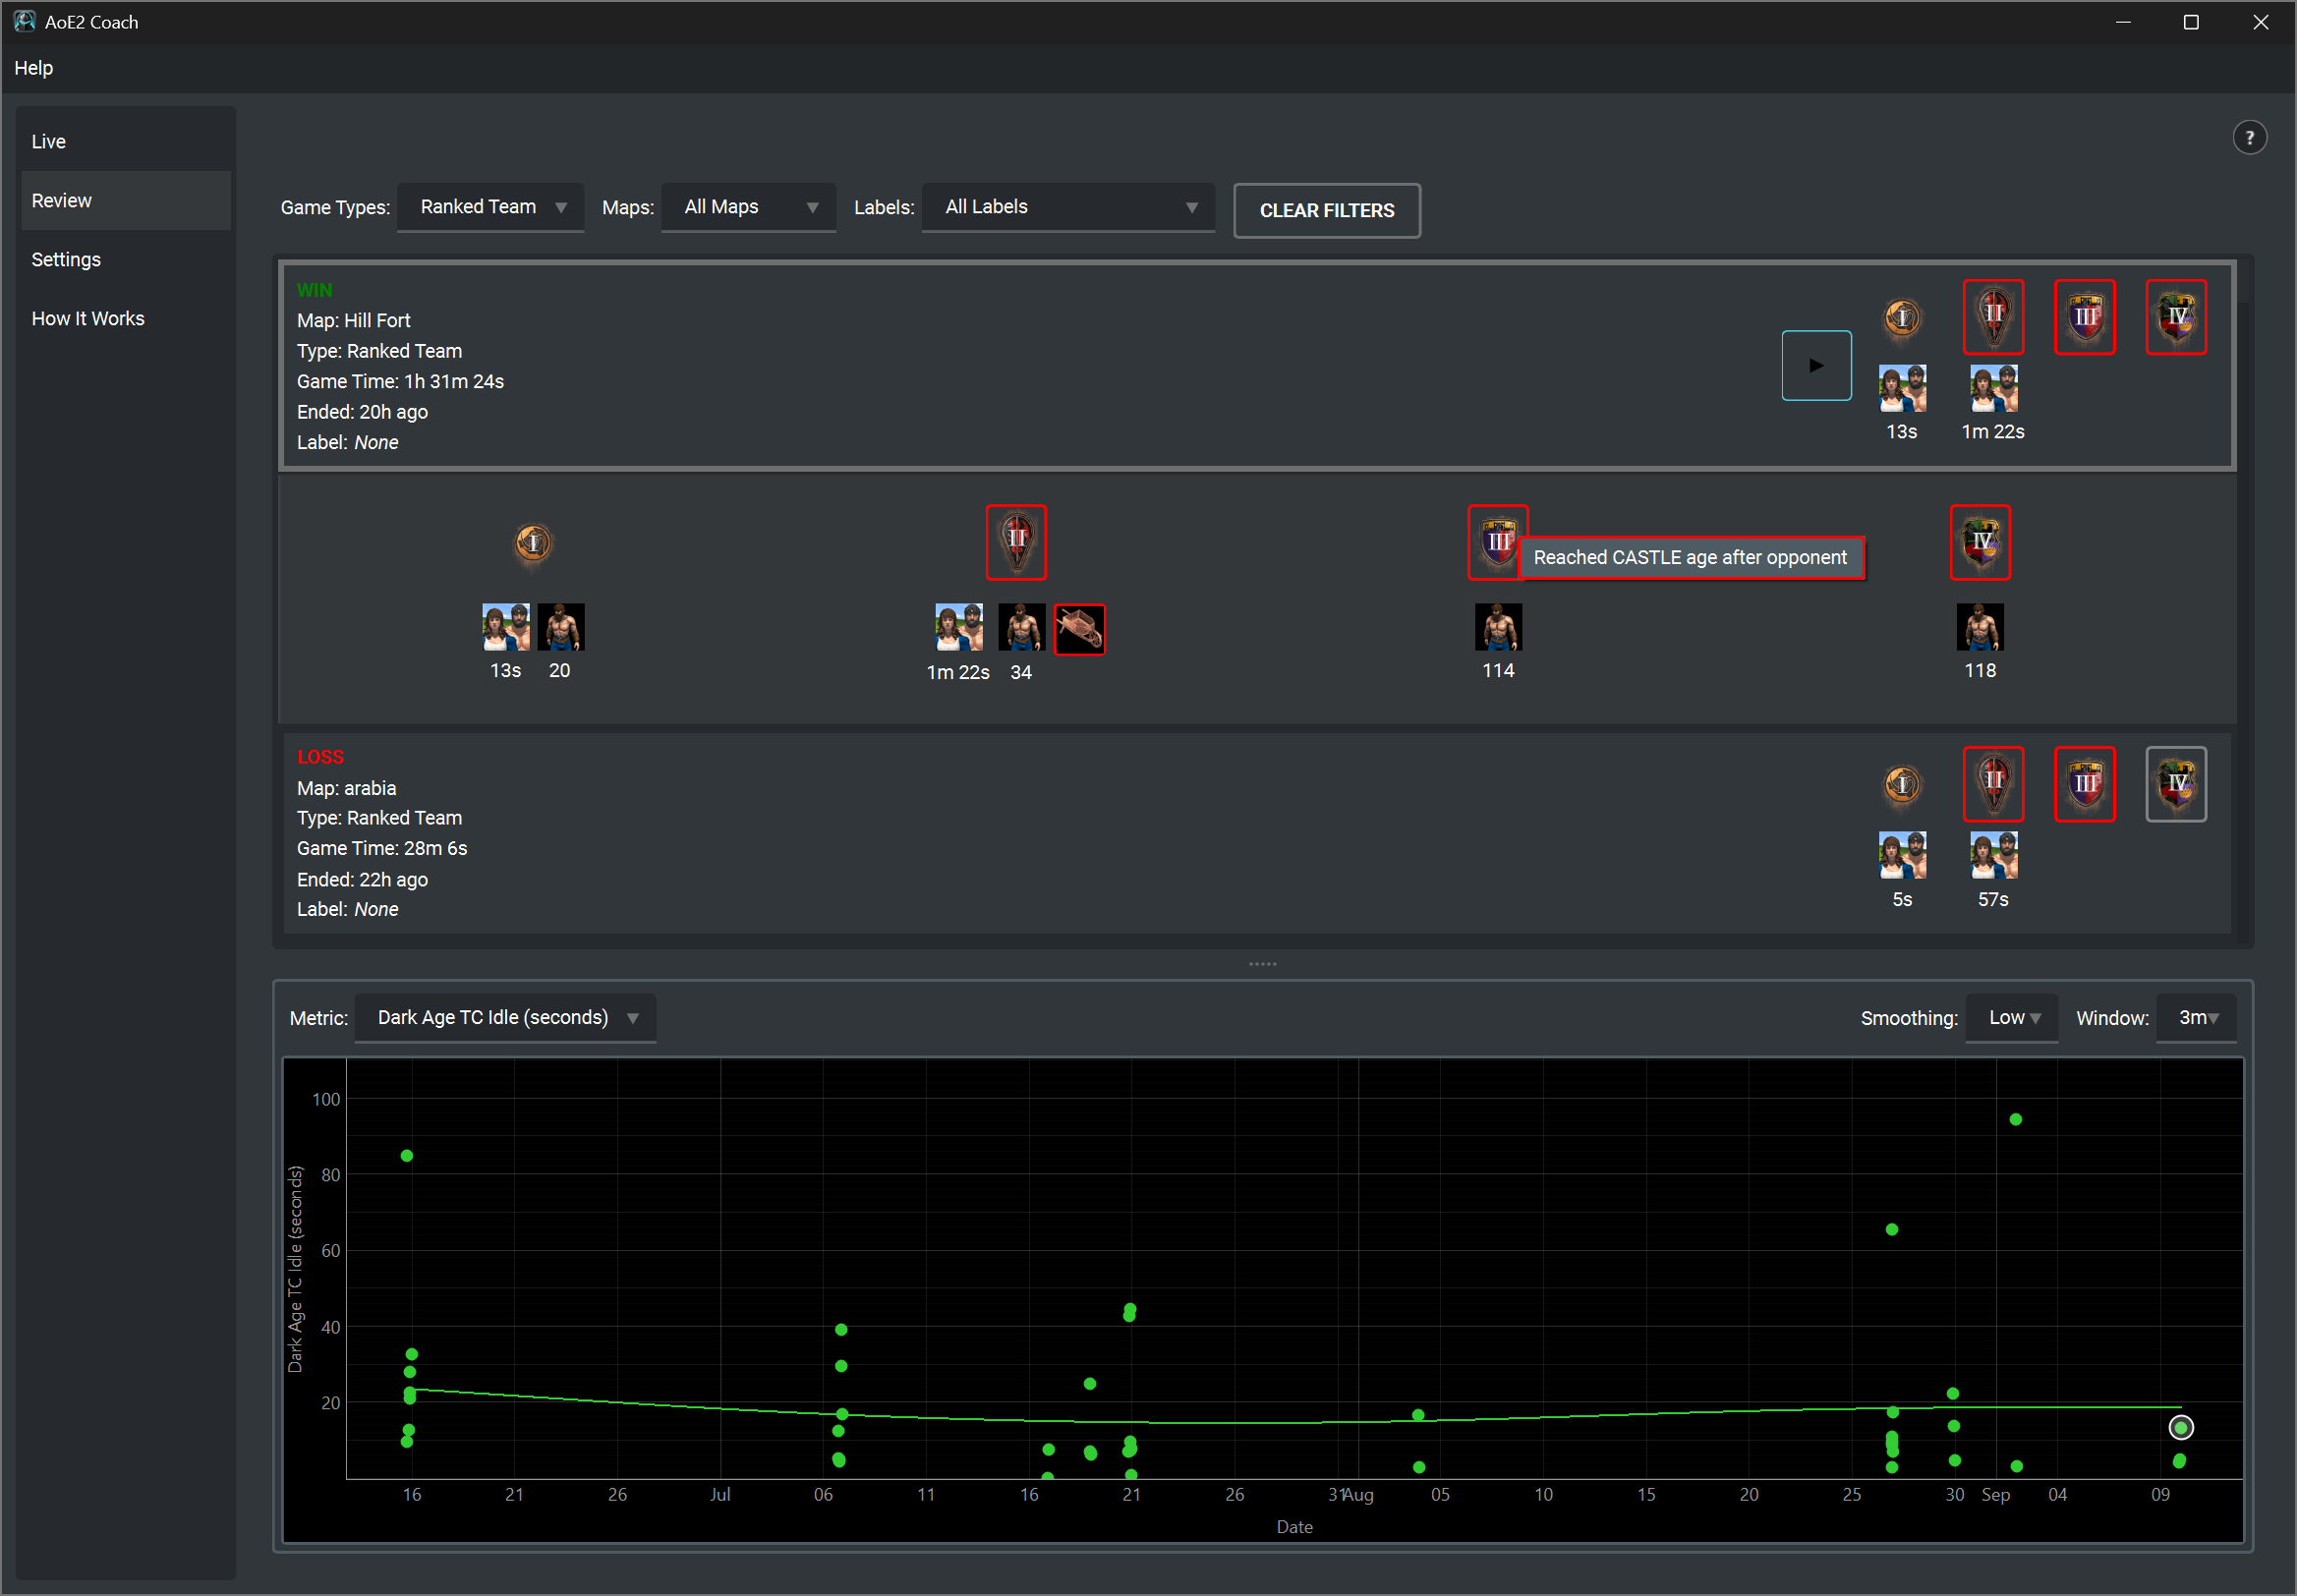Click villager count icon above 114
2297x1596 pixels.
click(1498, 628)
